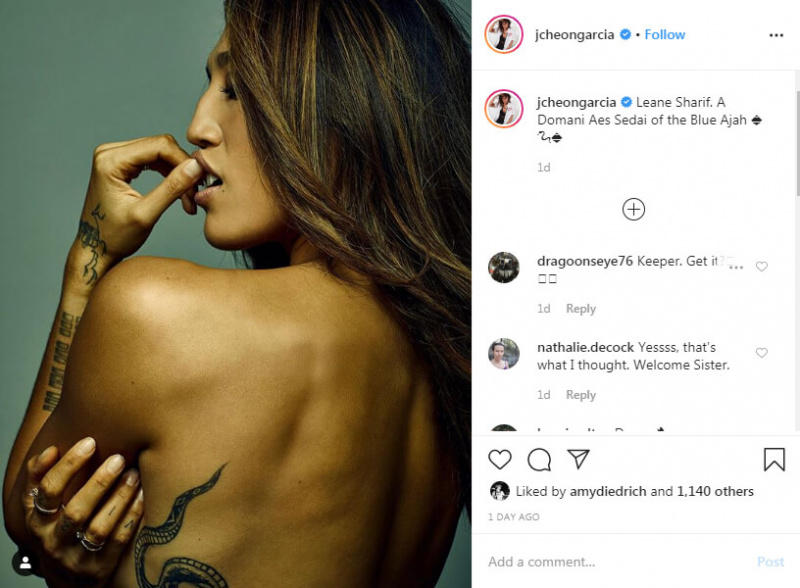
Task: Click the Add a comment field
Action: tap(617, 562)
